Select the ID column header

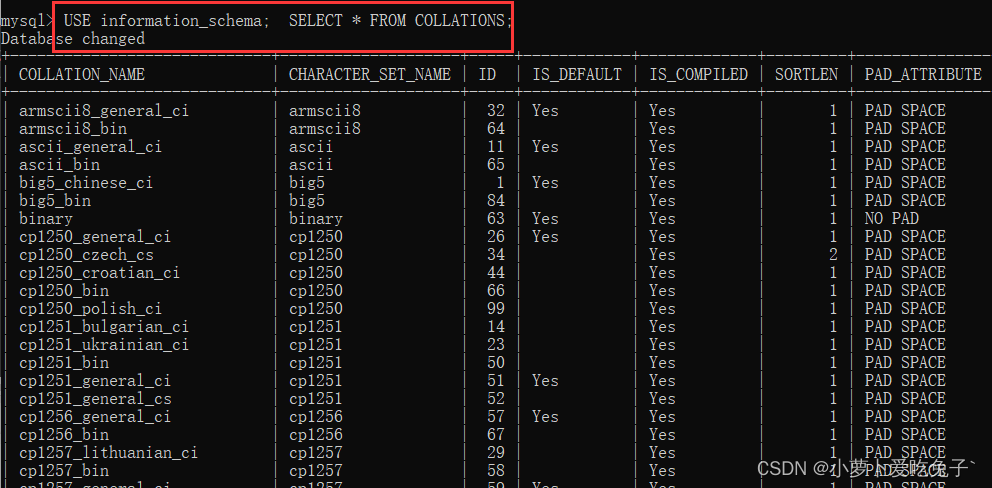[x=487, y=75]
